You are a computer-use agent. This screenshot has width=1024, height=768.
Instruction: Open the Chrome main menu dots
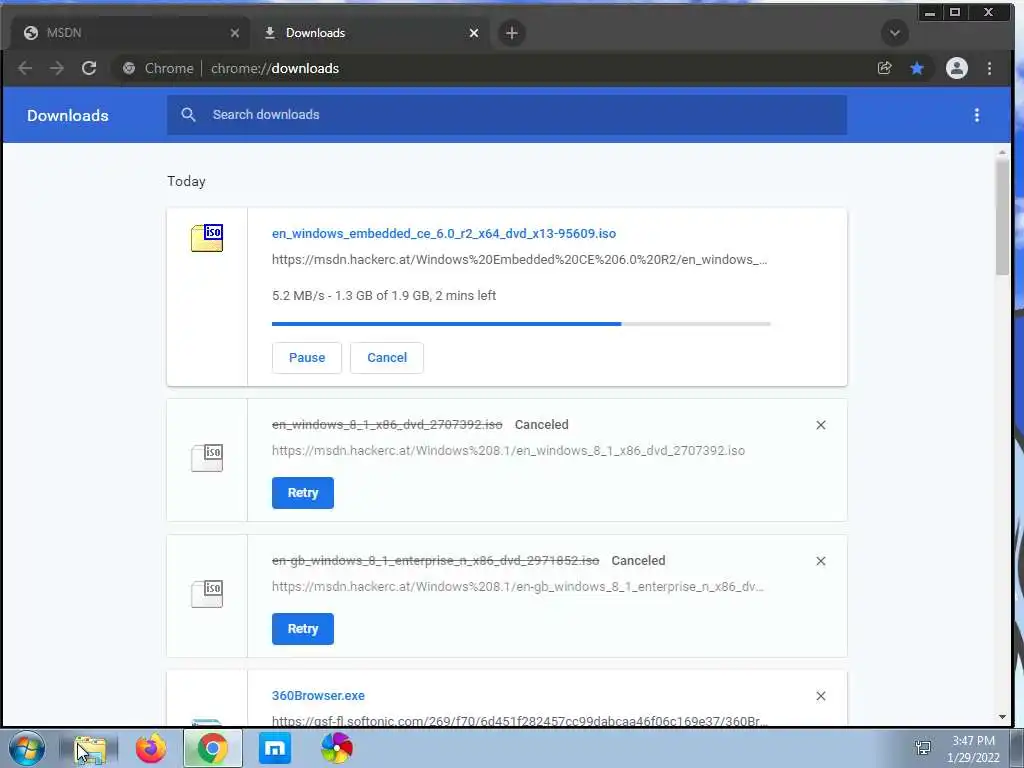pyautogui.click(x=989, y=68)
